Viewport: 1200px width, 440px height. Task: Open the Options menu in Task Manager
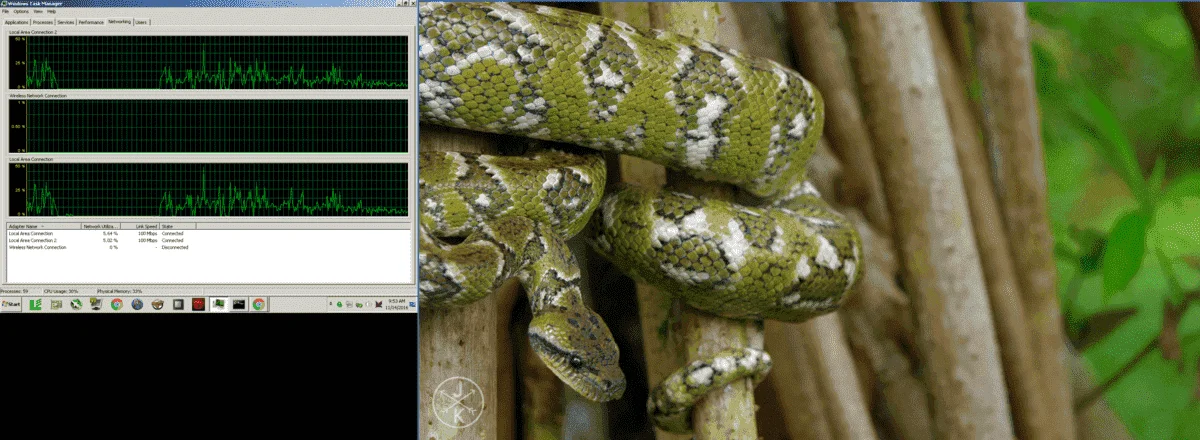pos(21,11)
